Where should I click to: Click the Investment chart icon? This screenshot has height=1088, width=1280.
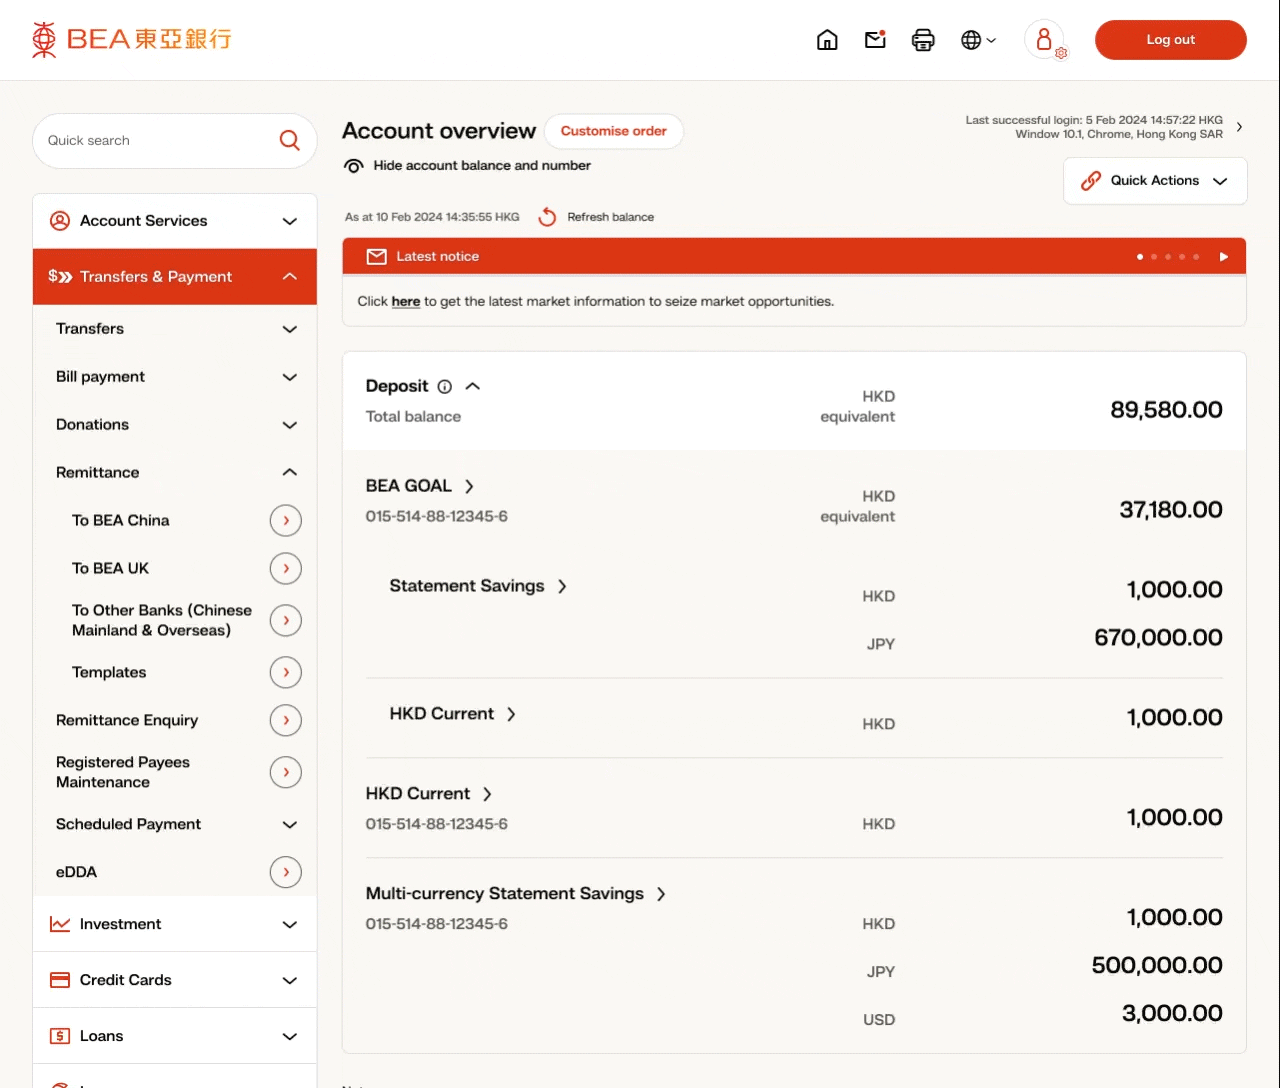60,924
